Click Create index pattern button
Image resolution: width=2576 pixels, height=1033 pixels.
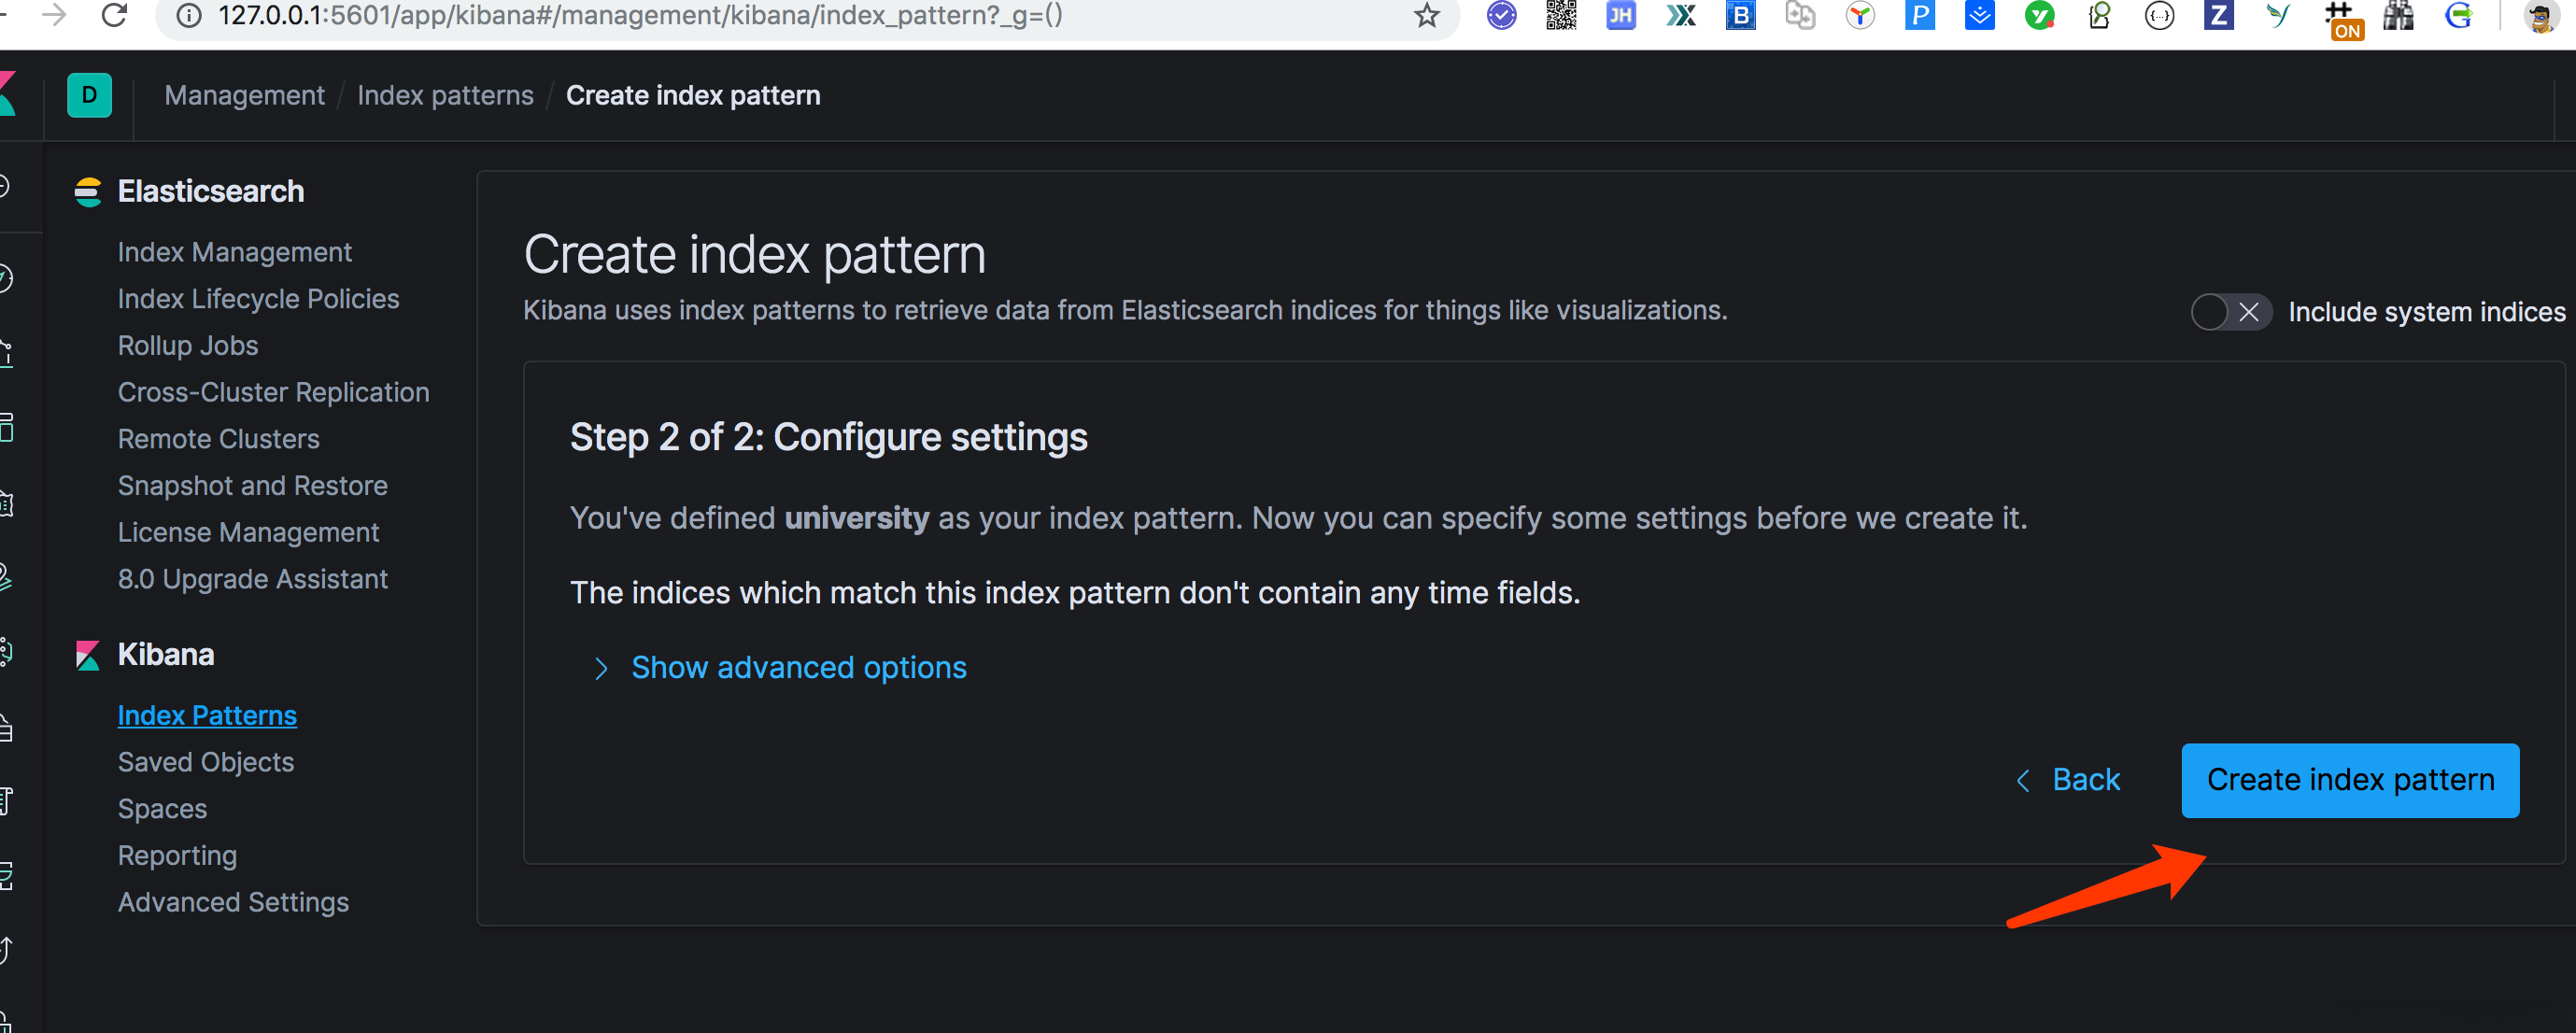tap(2349, 780)
